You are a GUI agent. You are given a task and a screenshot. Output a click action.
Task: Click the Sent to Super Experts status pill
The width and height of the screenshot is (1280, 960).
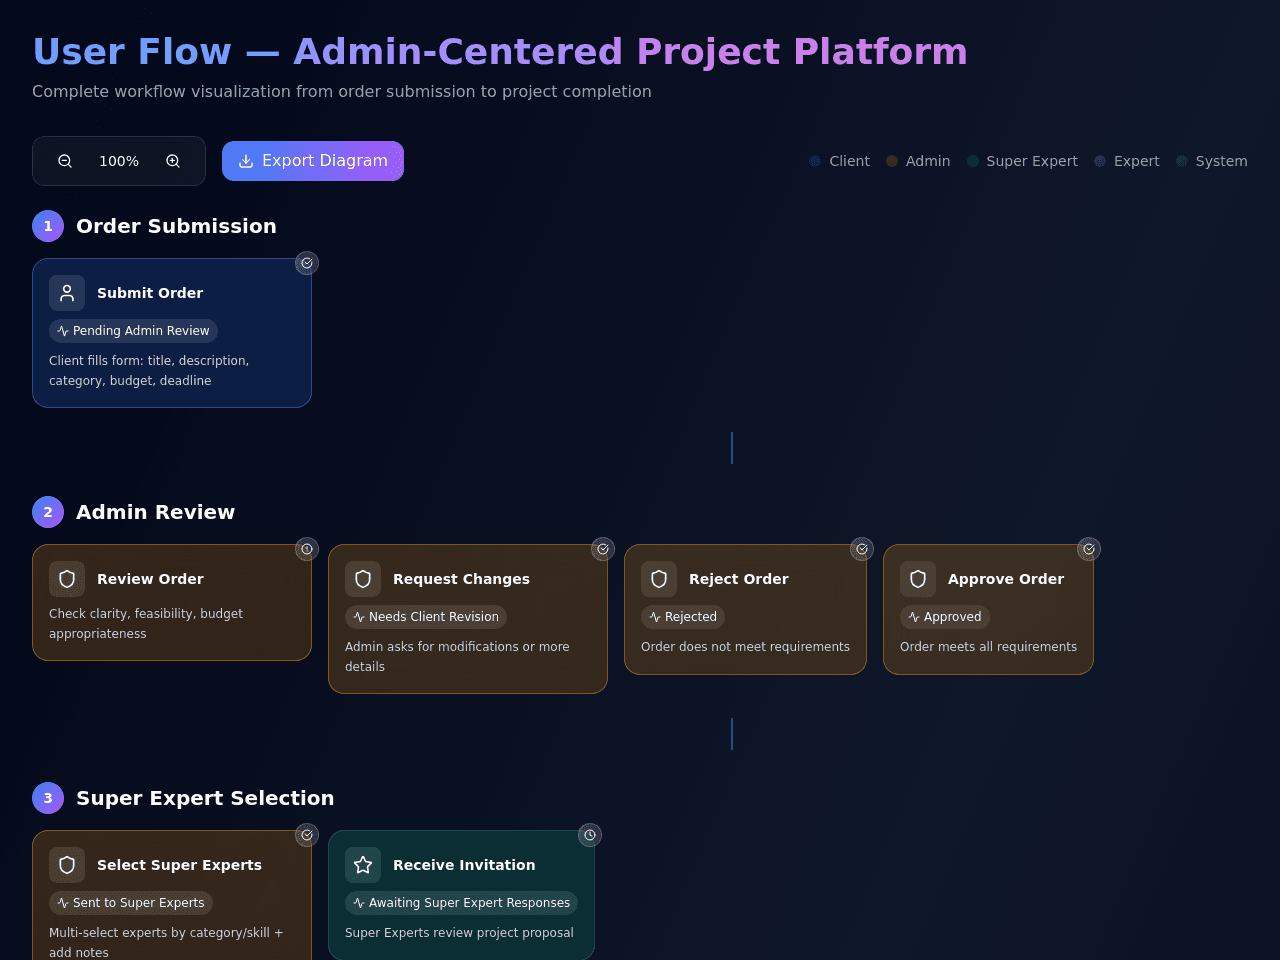(x=131, y=903)
